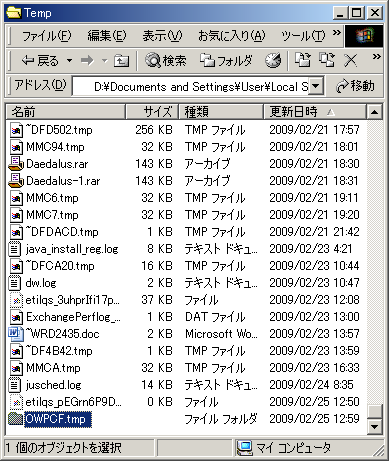Click the Delete (X) toolbar icon
Screen dimensions: 389x461
pos(350,61)
